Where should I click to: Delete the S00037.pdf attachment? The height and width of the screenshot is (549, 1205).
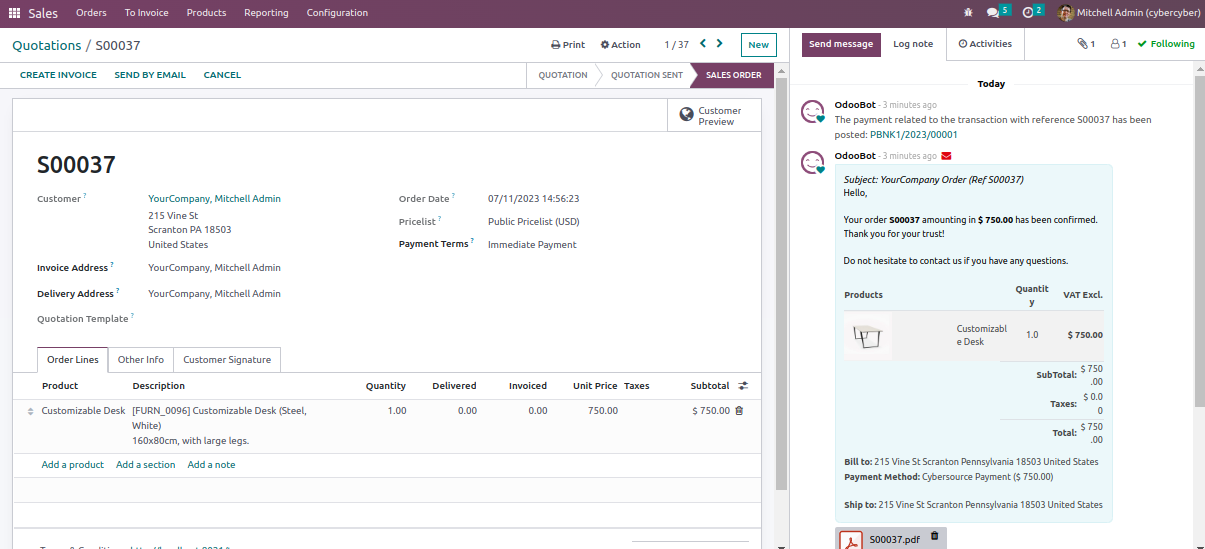934,536
